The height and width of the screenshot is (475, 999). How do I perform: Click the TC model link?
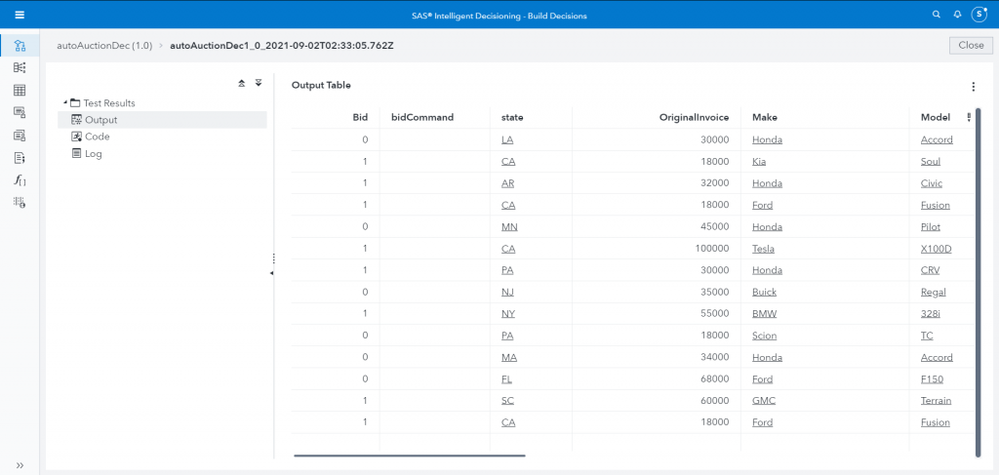coord(927,336)
